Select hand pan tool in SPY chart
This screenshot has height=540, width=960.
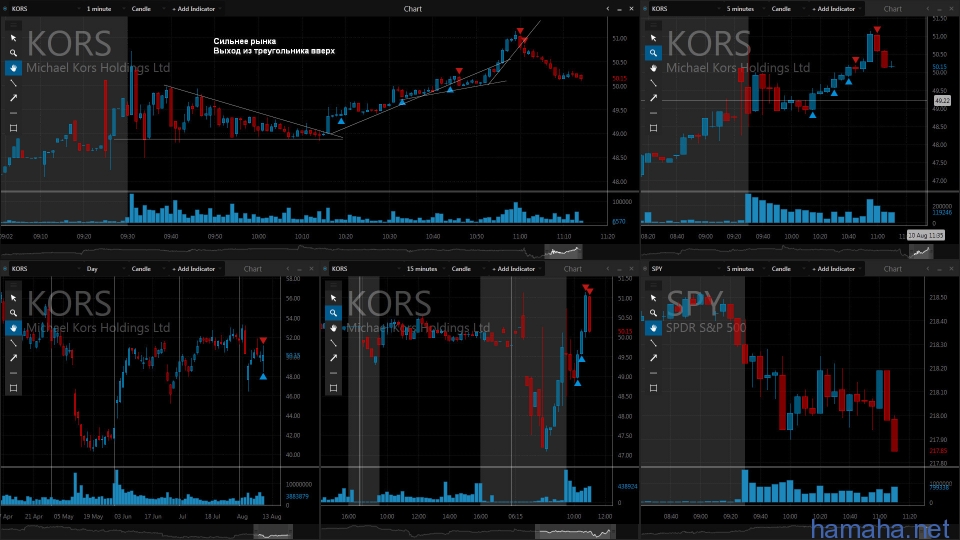point(653,328)
